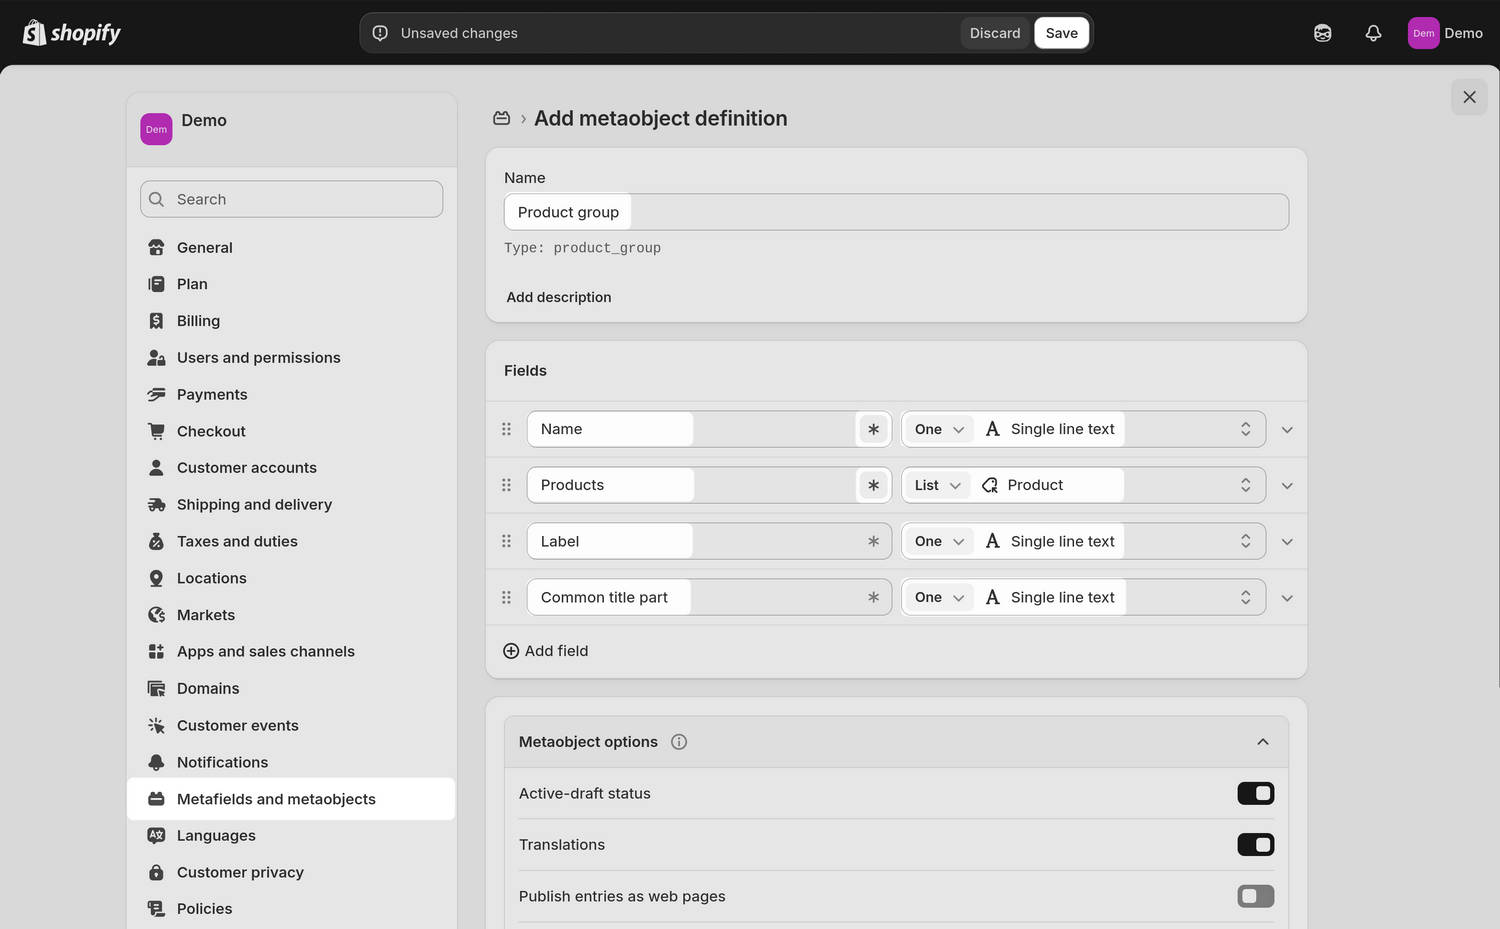Save the metaobject definition

1061,32
